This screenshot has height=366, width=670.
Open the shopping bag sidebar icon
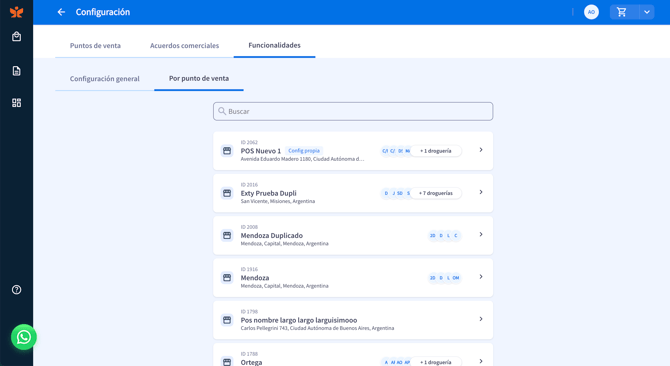point(16,37)
